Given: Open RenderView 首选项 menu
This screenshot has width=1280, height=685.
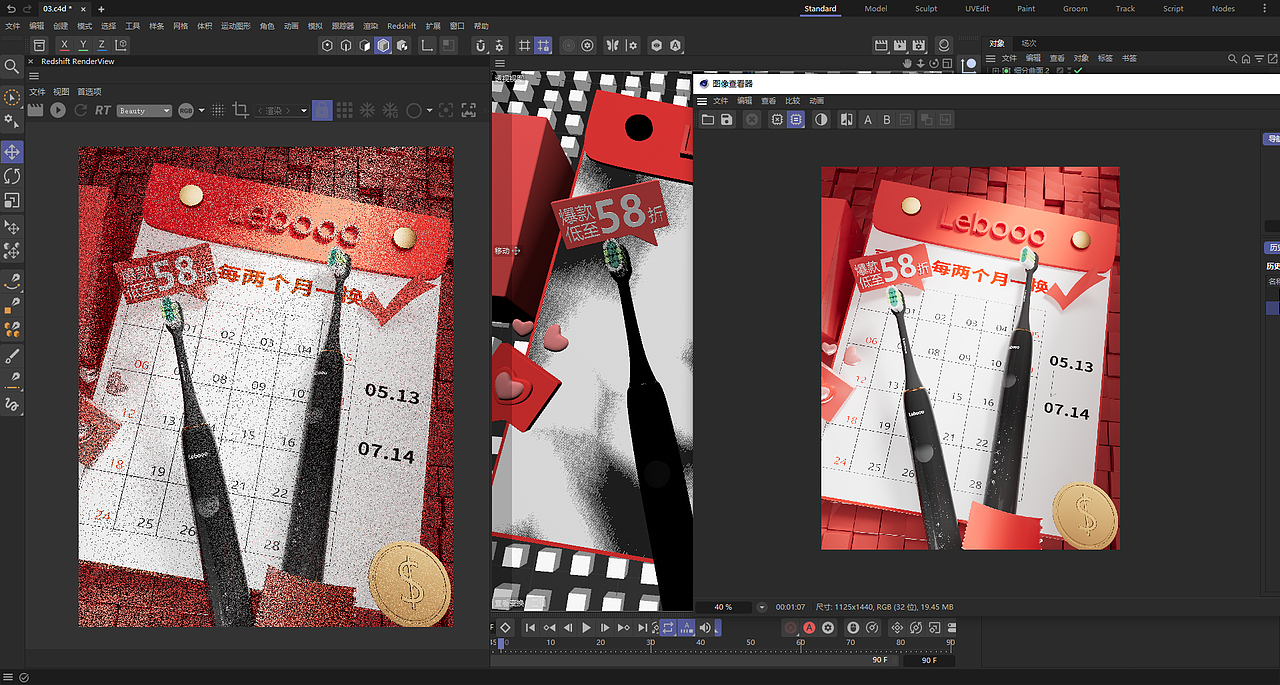Looking at the screenshot, I should 89,91.
